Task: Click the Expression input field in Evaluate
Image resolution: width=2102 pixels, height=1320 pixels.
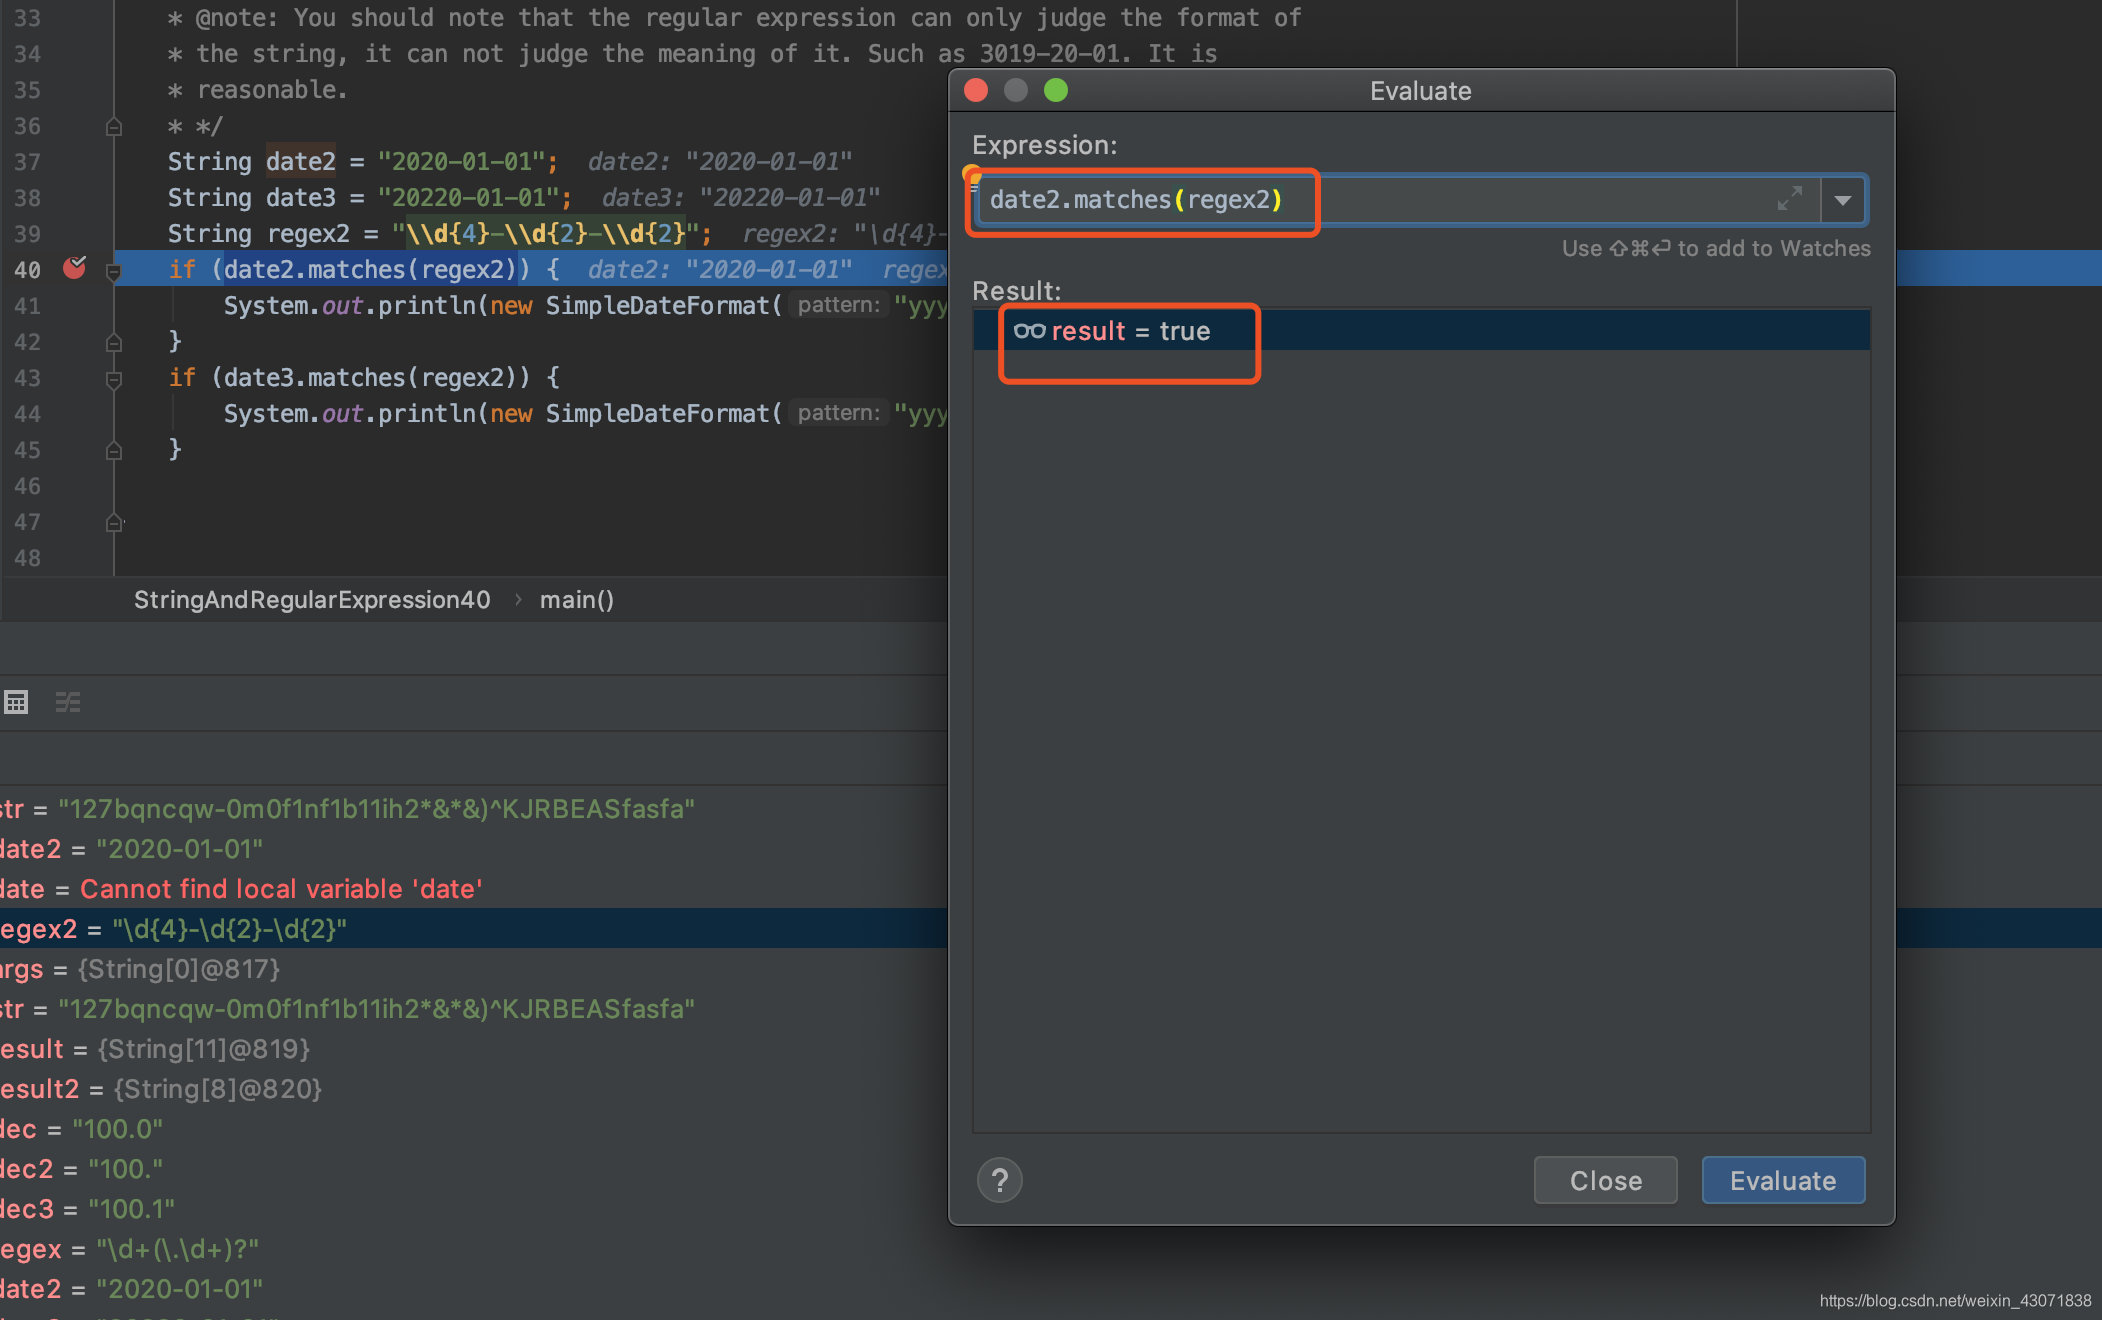Action: coord(1398,200)
